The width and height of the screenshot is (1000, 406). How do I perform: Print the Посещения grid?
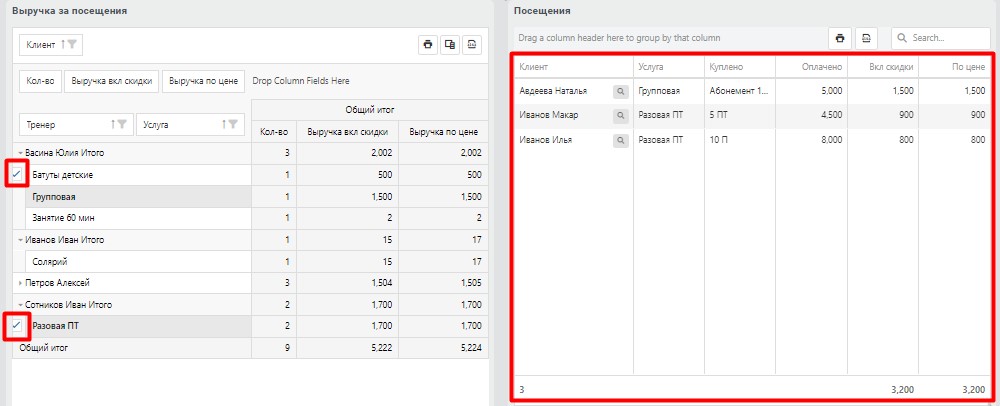840,38
